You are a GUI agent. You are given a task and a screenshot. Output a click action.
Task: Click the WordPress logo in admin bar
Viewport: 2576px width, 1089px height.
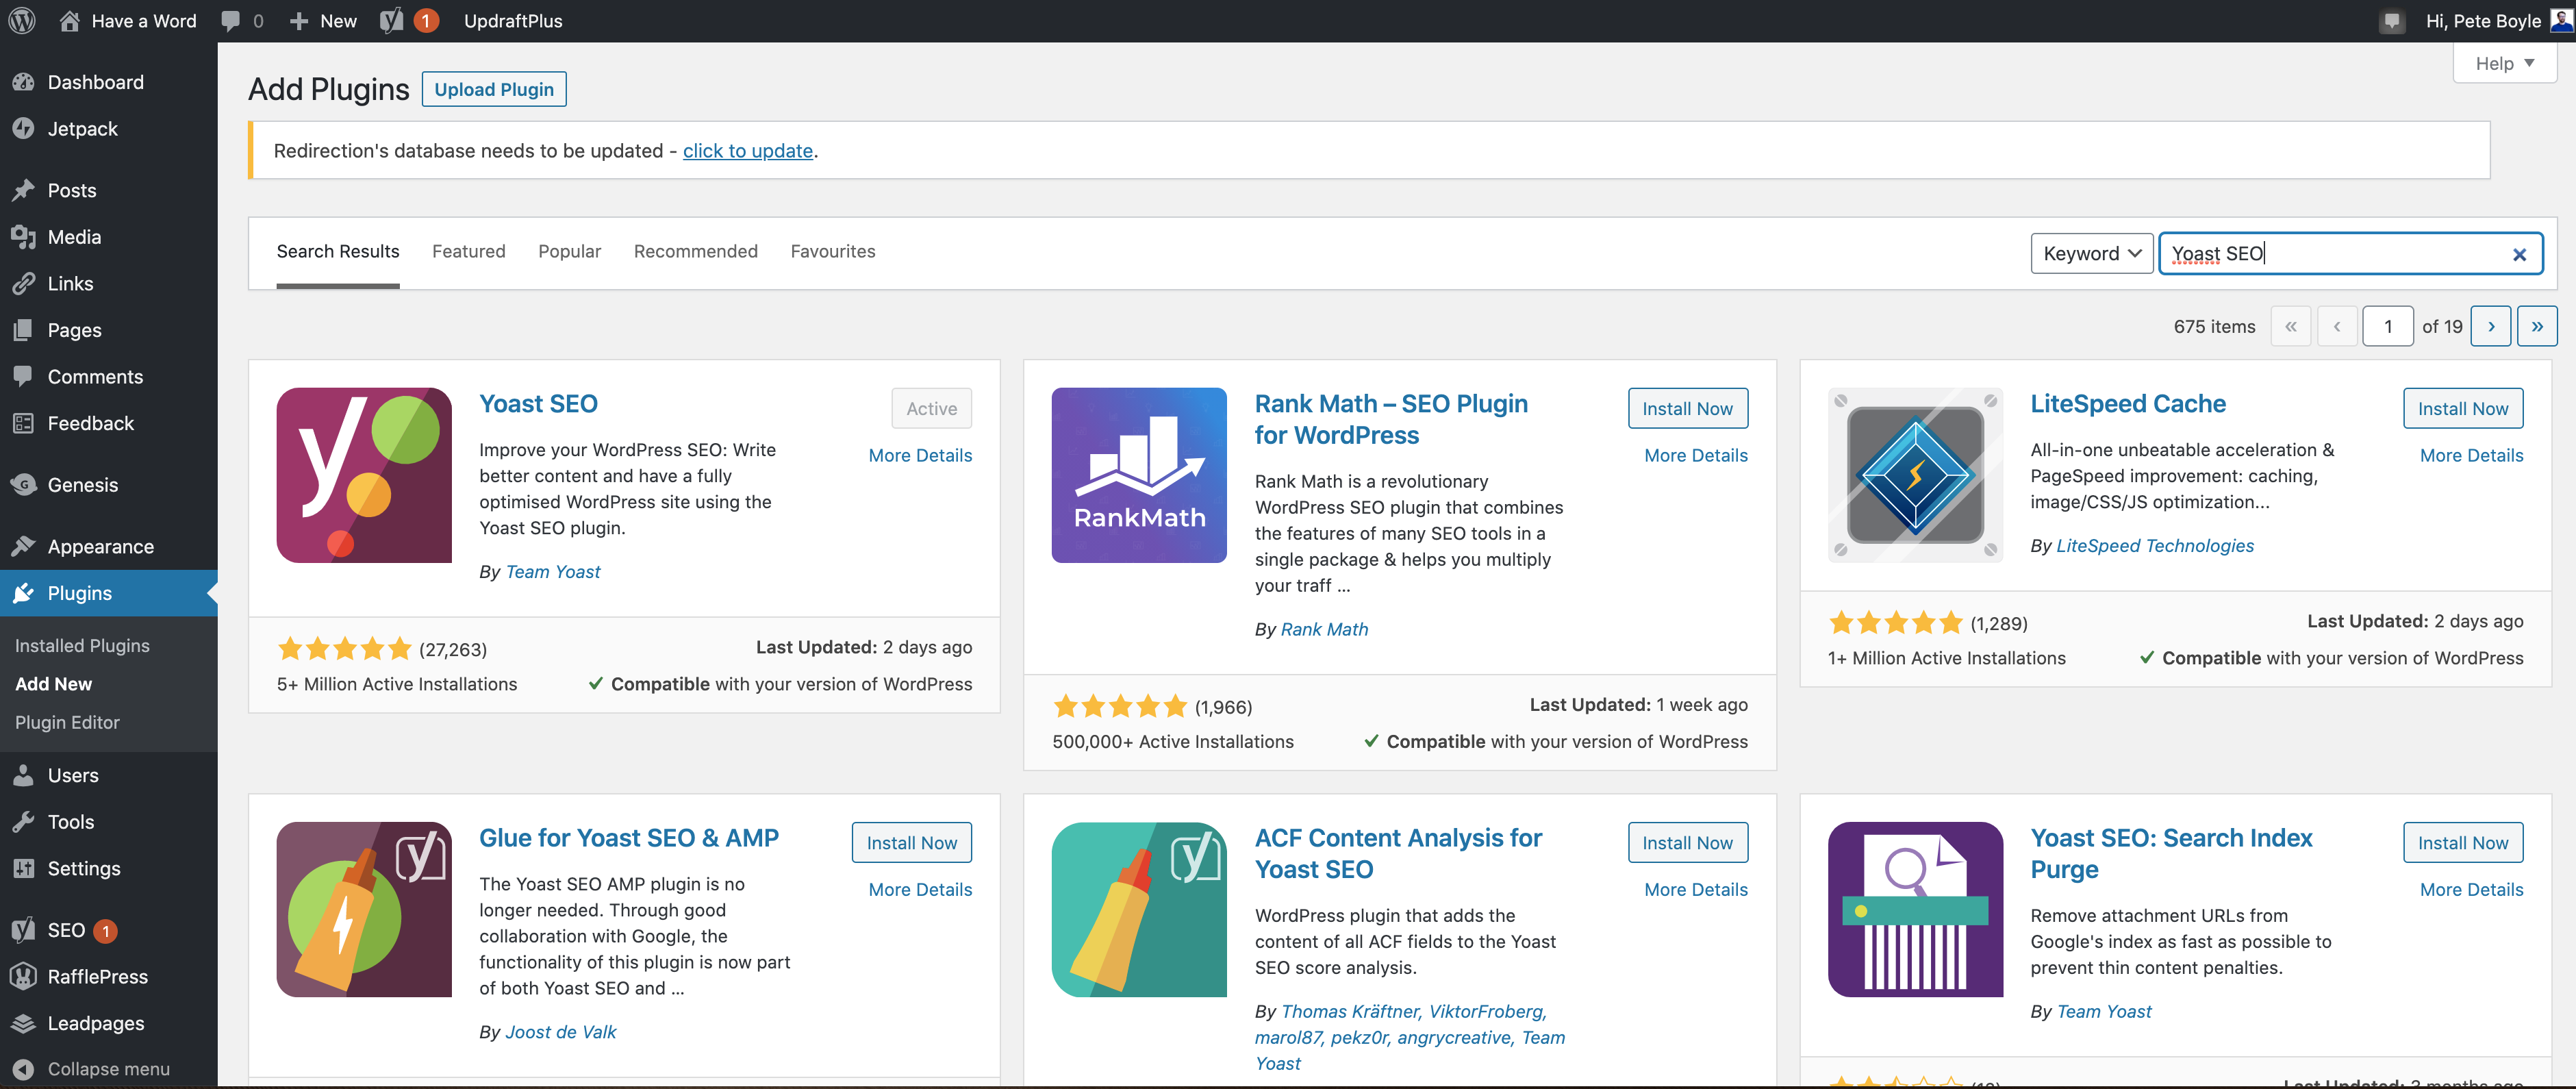(22, 20)
